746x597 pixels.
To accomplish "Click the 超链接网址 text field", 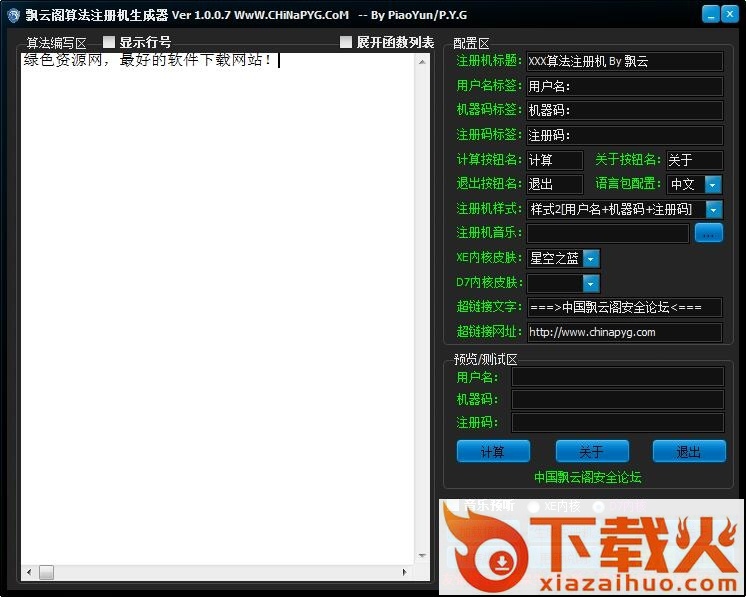I will 624,332.
